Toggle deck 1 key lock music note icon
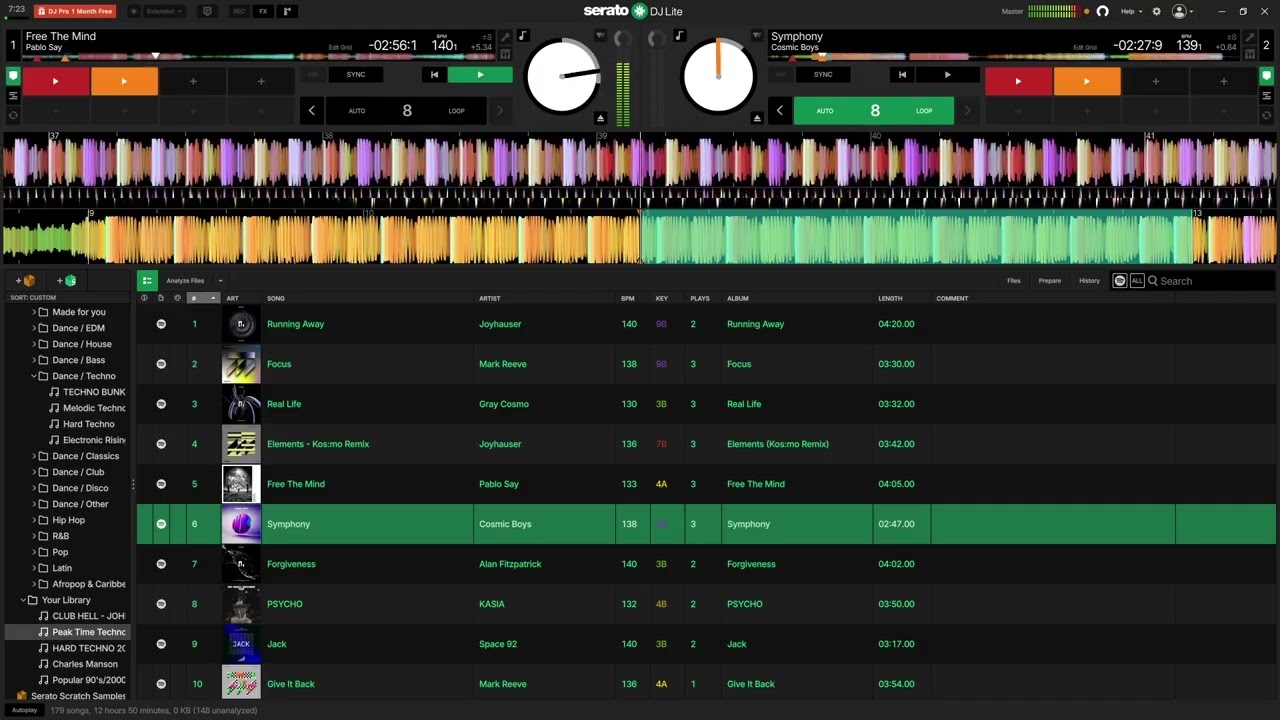Viewport: 1280px width, 720px height. (522, 36)
